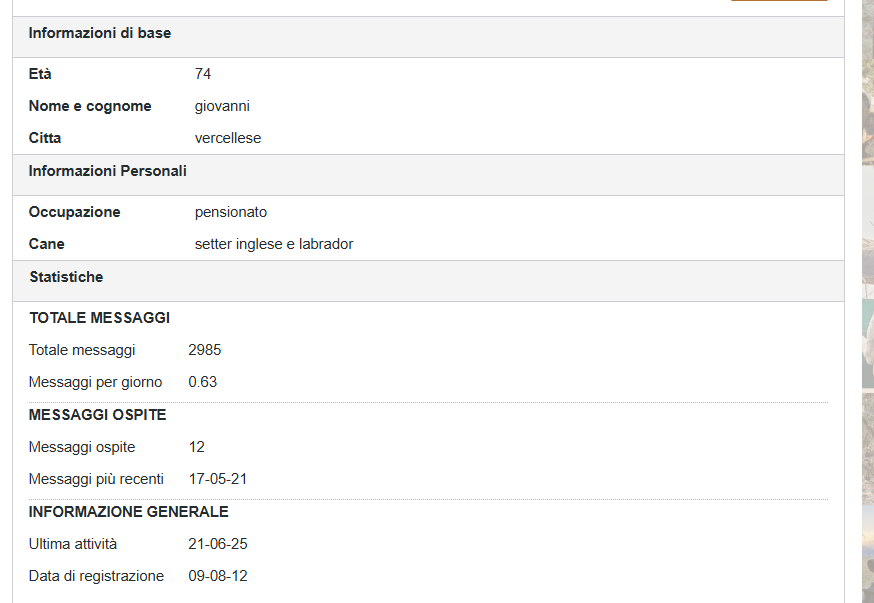Click the occupation value 'pensionato'
Viewport: 874px width, 603px height.
(x=231, y=212)
